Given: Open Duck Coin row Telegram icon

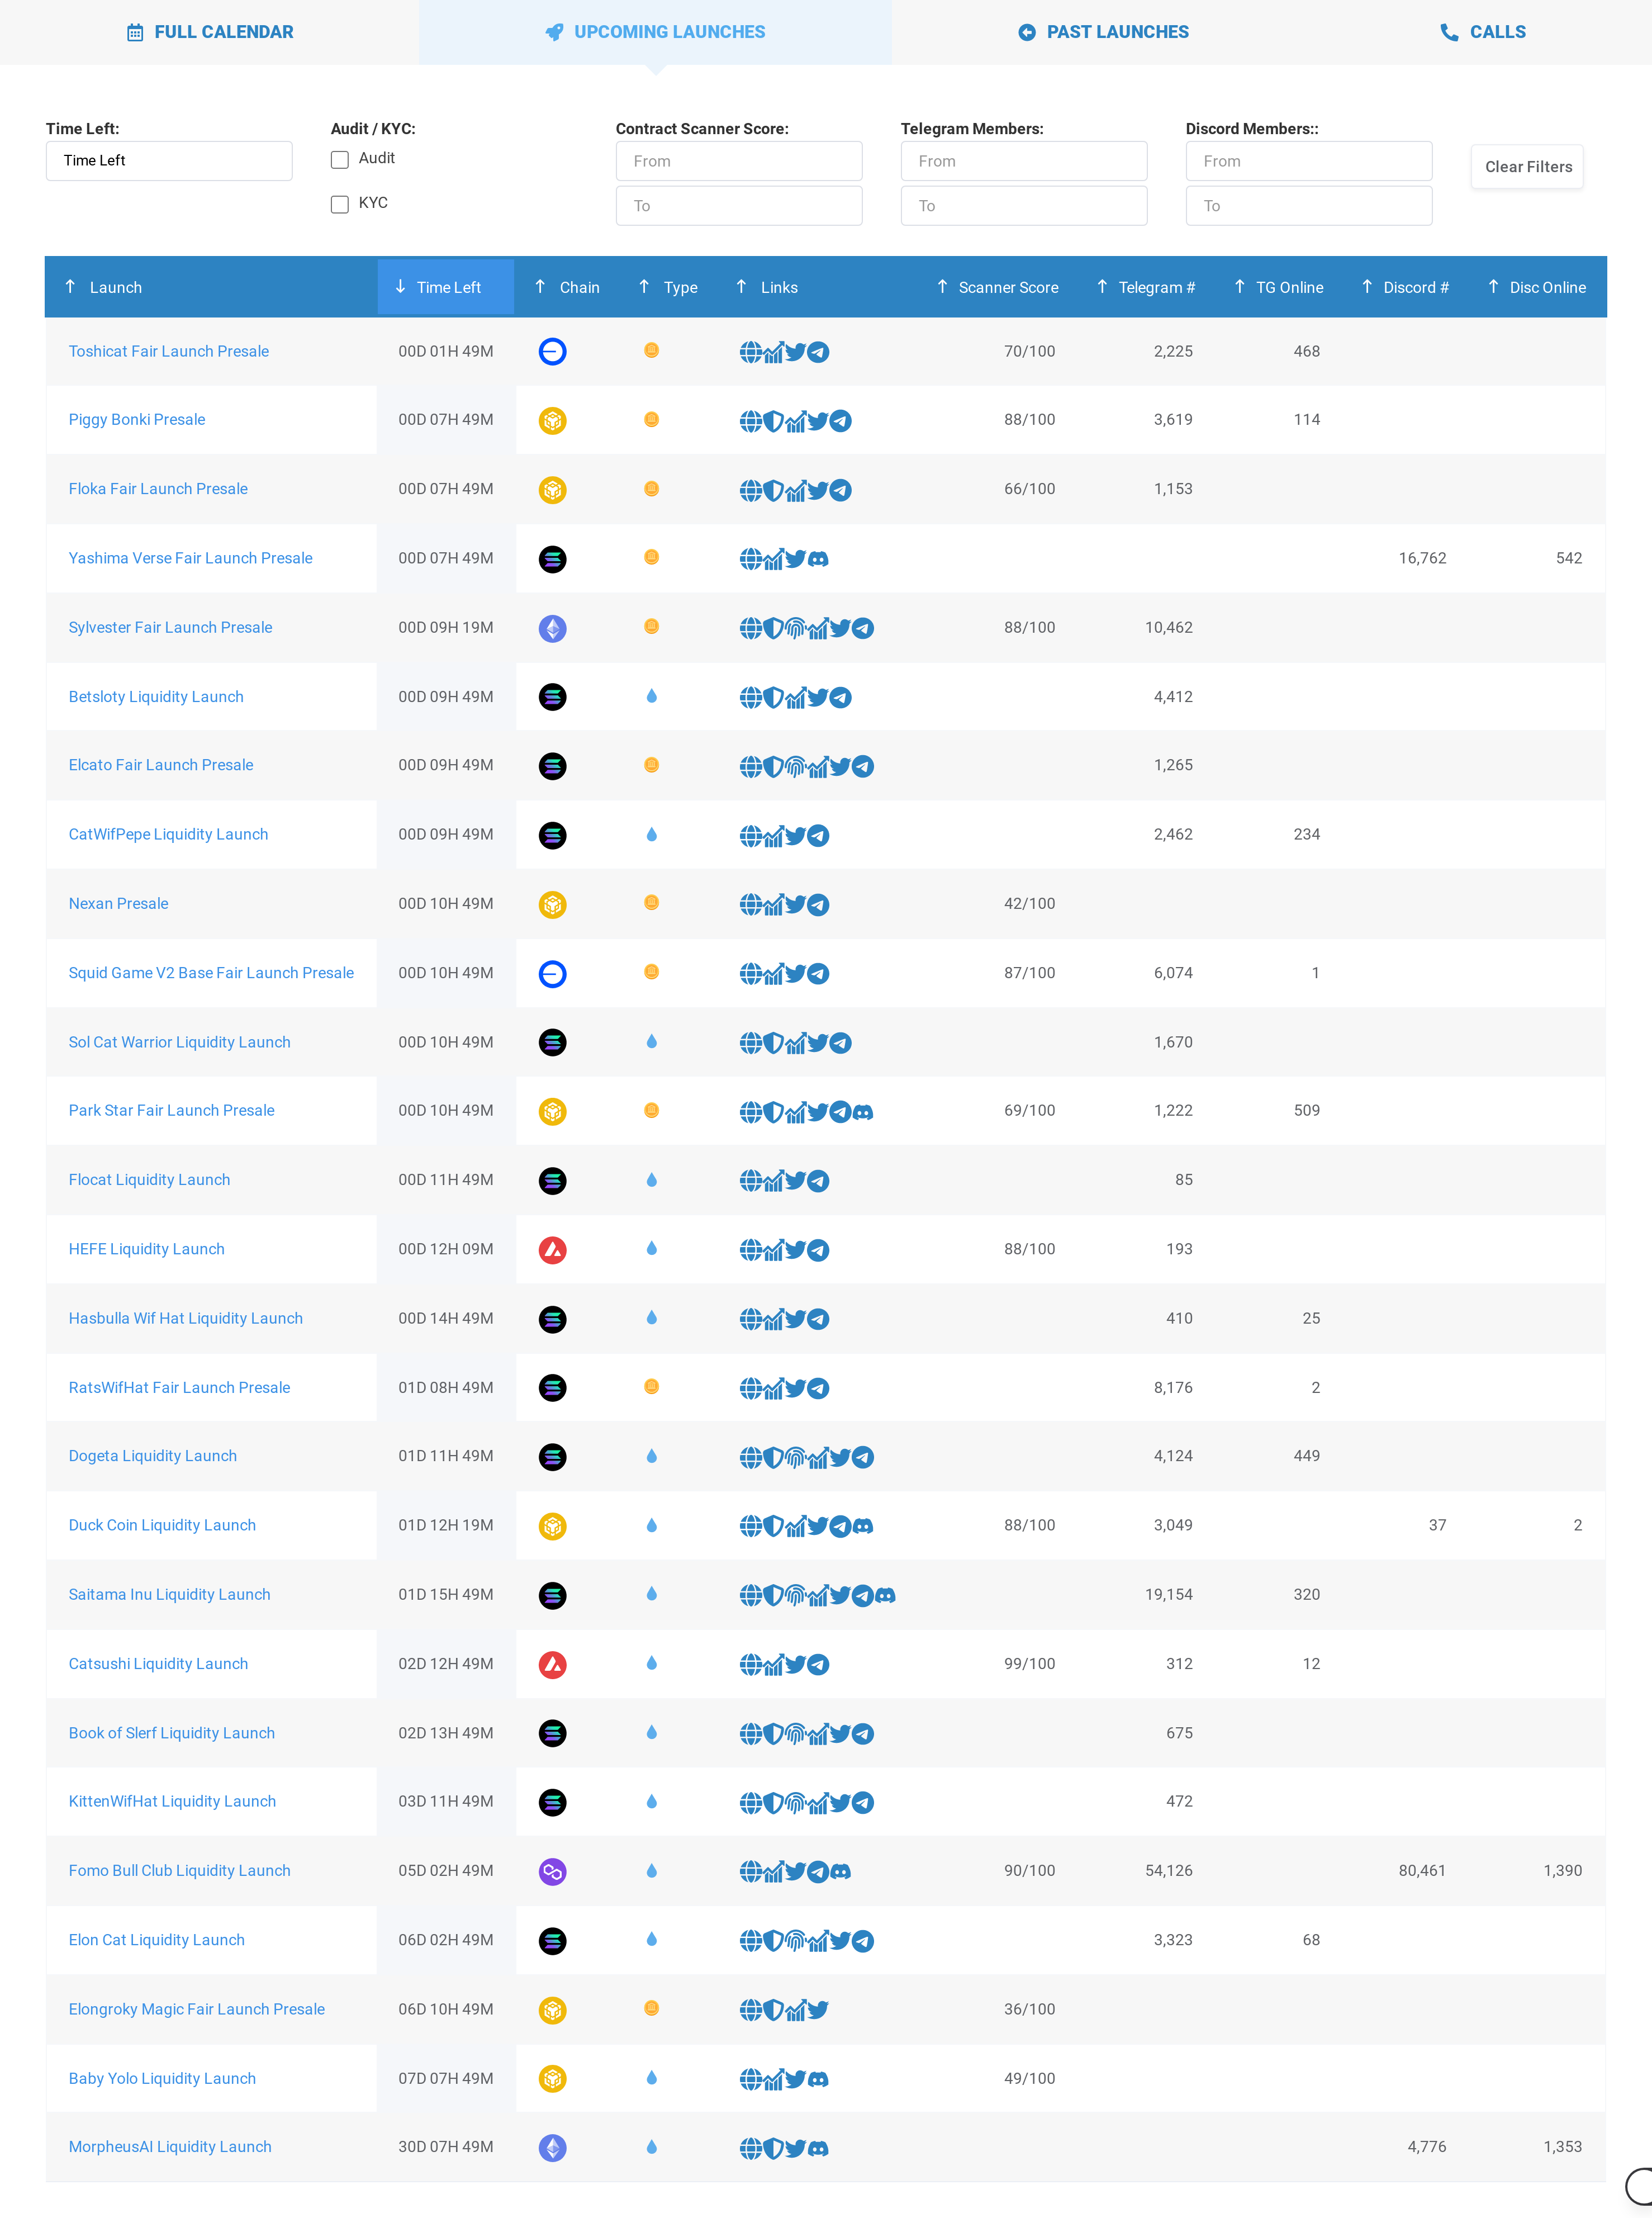Looking at the screenshot, I should [x=840, y=1526].
